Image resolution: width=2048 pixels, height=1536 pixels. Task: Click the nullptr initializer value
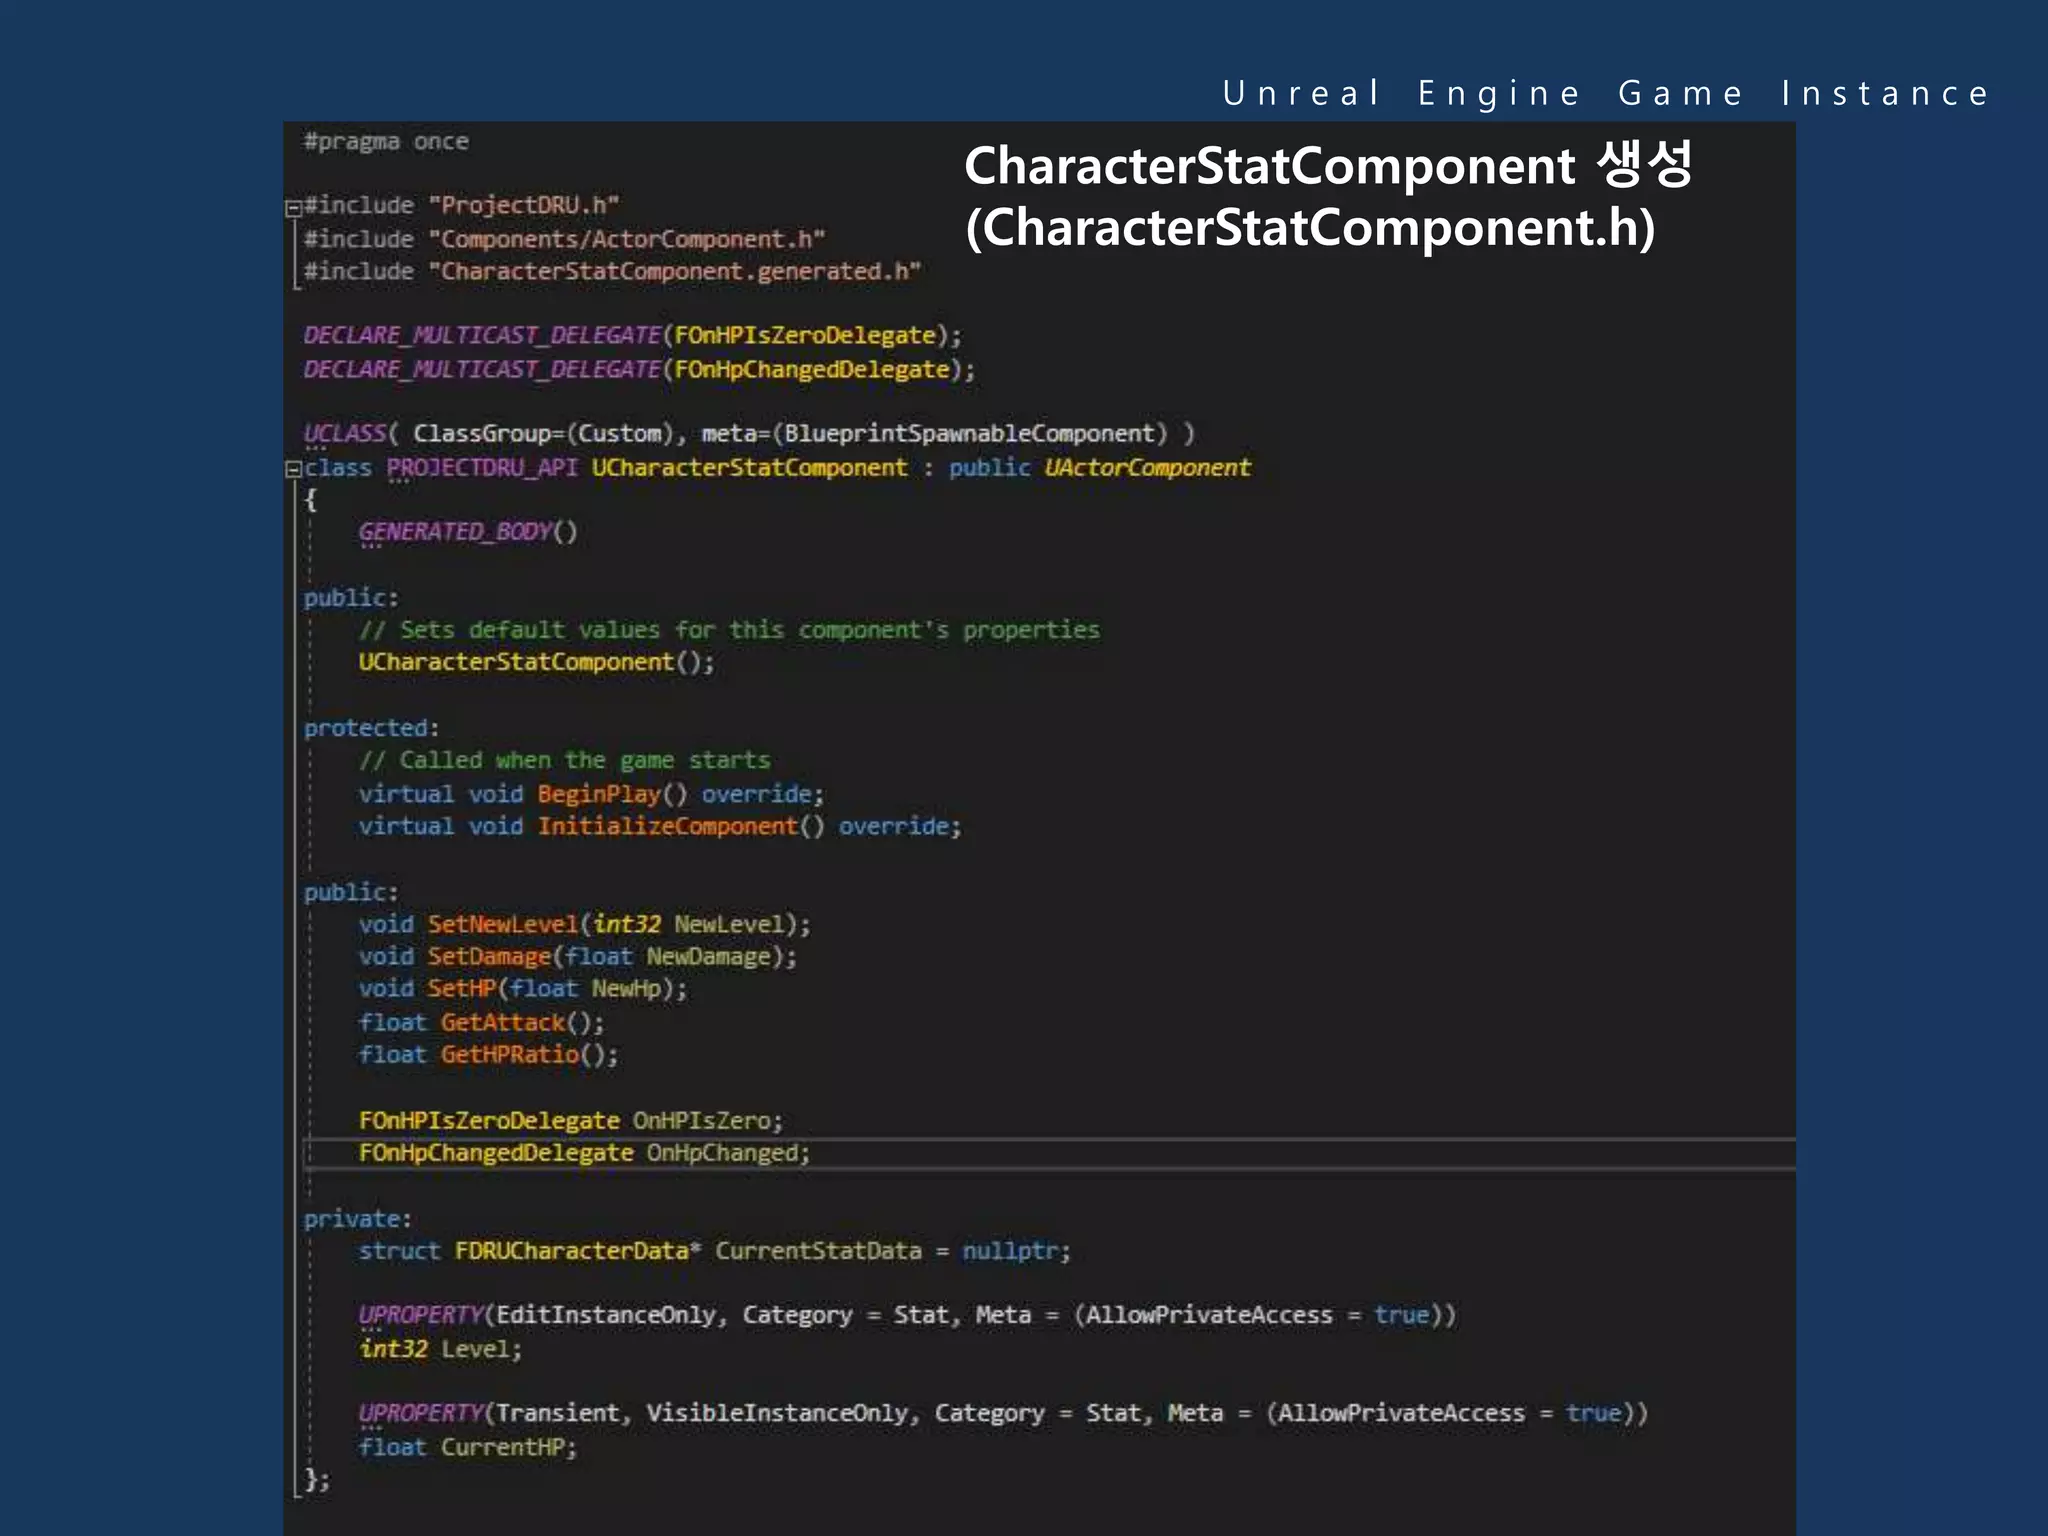1010,1251
